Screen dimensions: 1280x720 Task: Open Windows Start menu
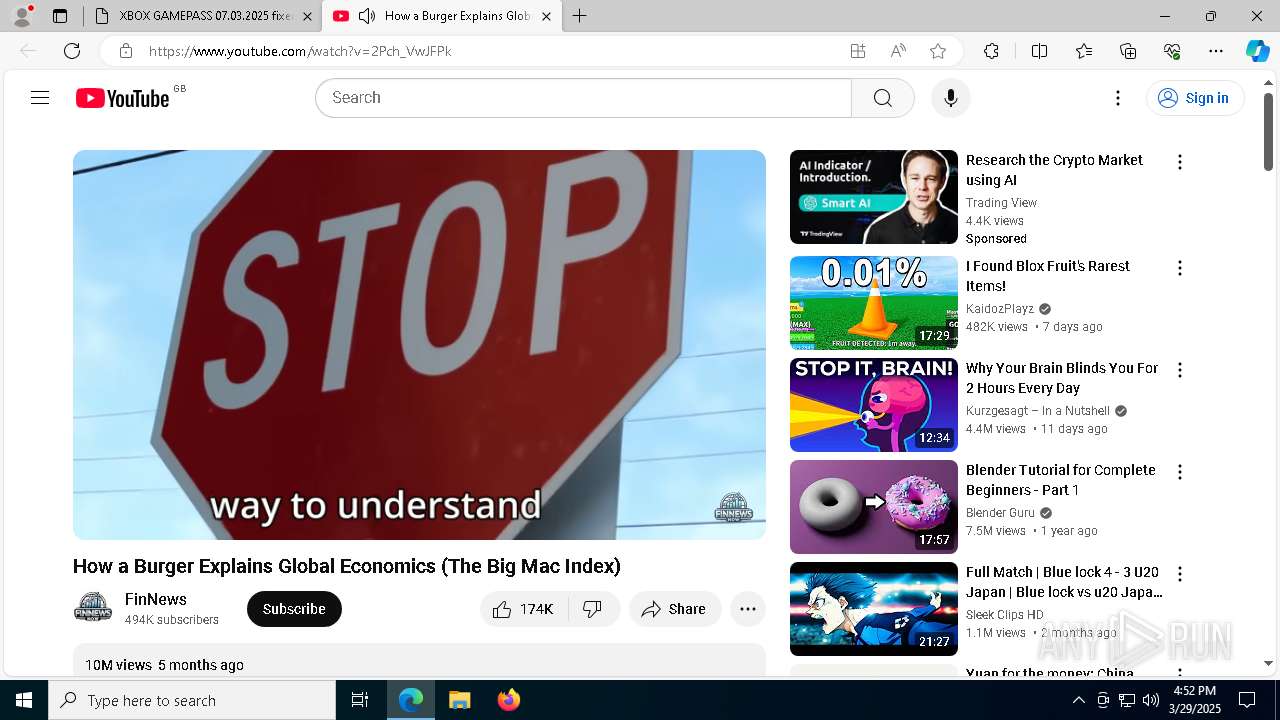click(24, 700)
